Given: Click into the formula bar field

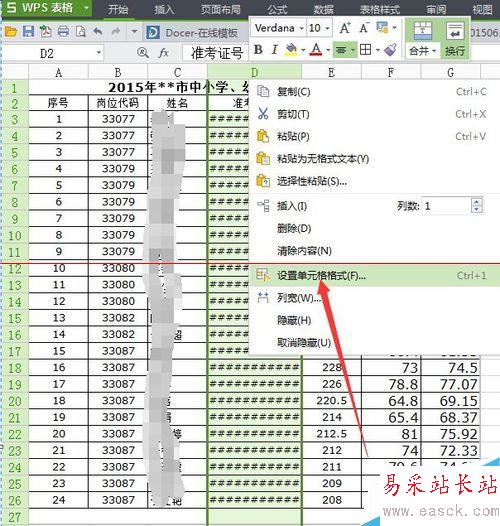Looking at the screenshot, I should [216, 53].
